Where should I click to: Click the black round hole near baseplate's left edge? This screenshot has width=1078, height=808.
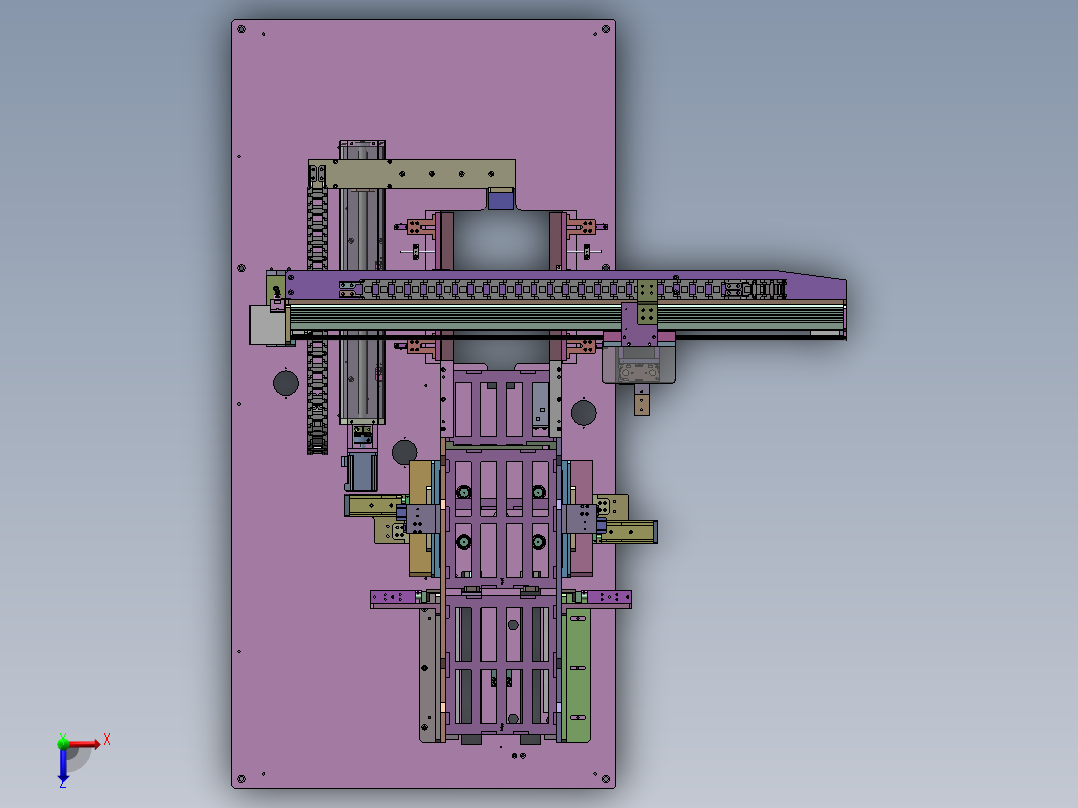pos(286,383)
